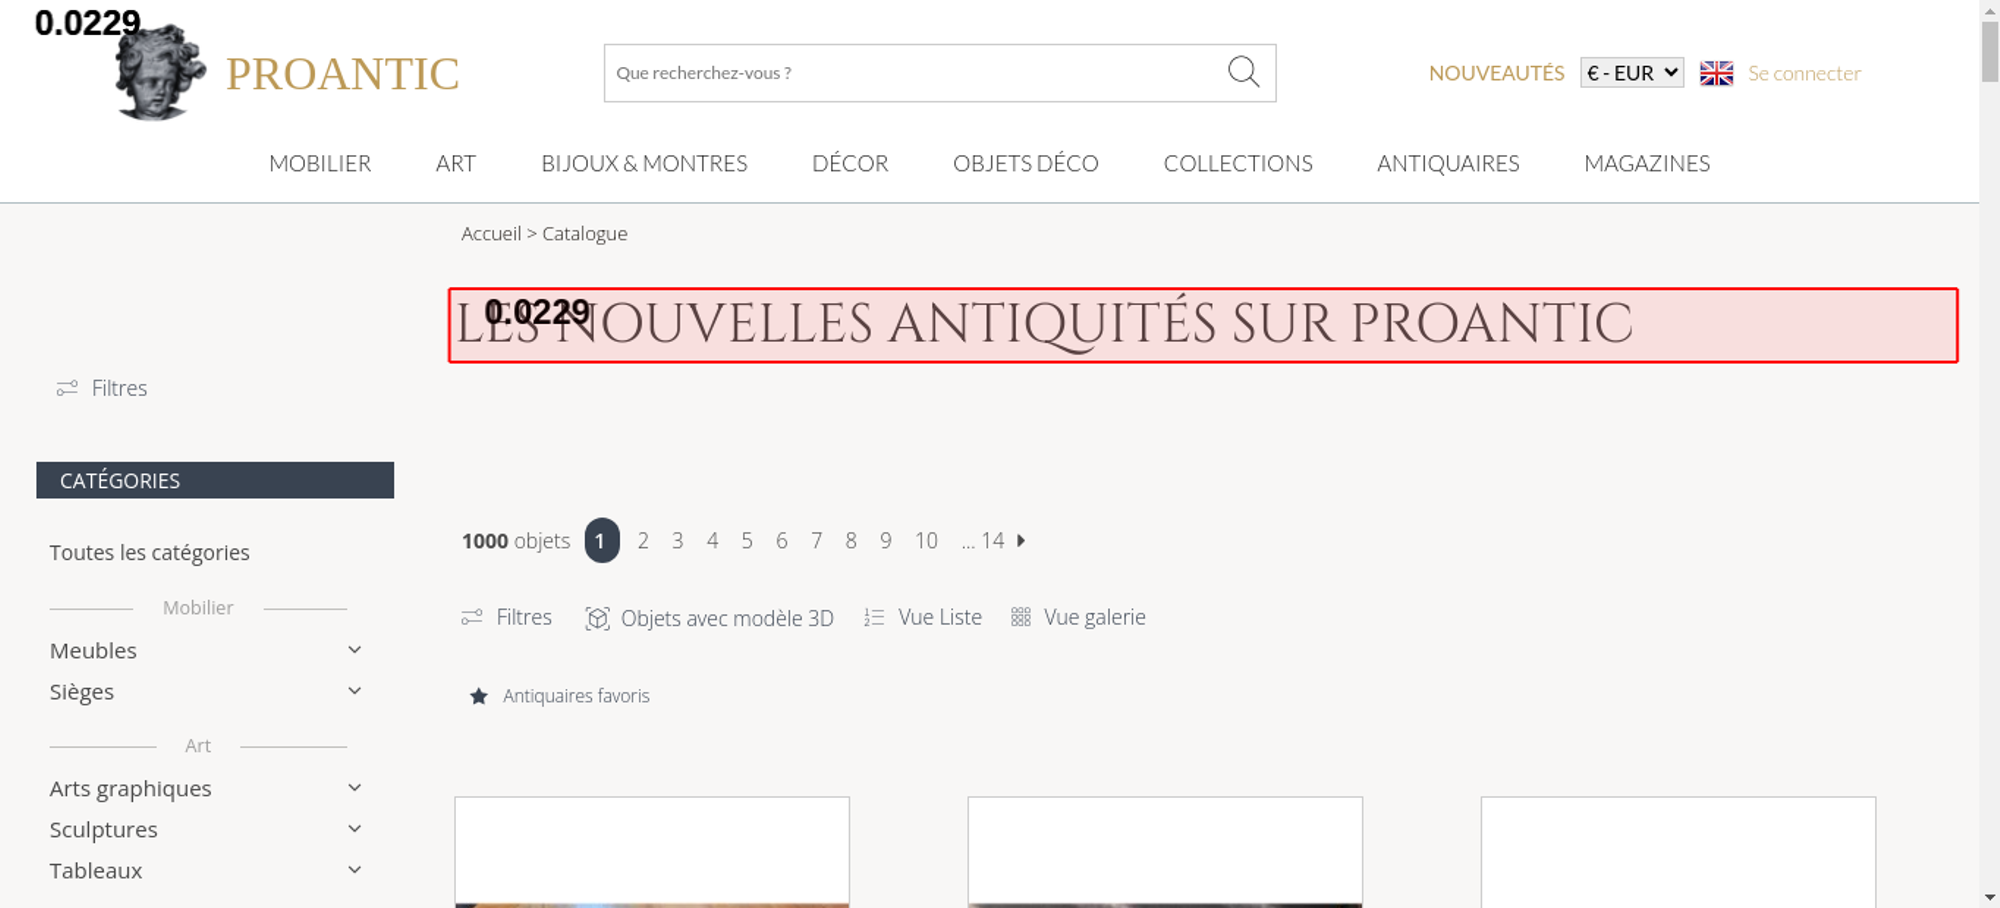Expand the Meubles category
The image size is (2000, 908).
[x=354, y=650]
